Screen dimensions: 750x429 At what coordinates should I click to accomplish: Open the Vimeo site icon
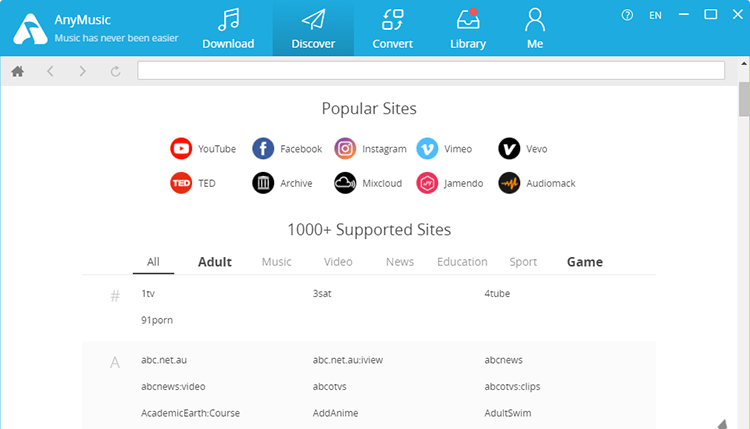pos(427,149)
